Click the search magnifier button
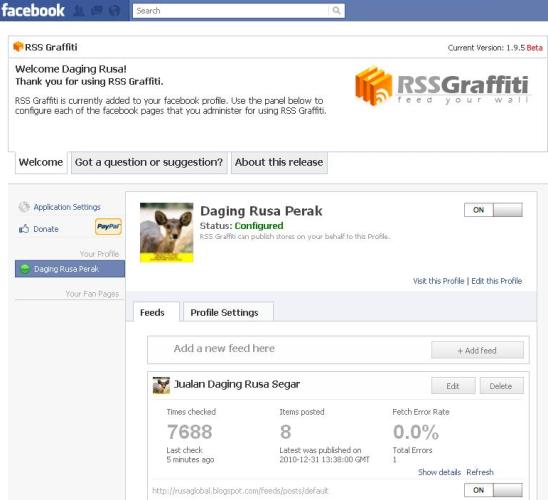 (336, 11)
